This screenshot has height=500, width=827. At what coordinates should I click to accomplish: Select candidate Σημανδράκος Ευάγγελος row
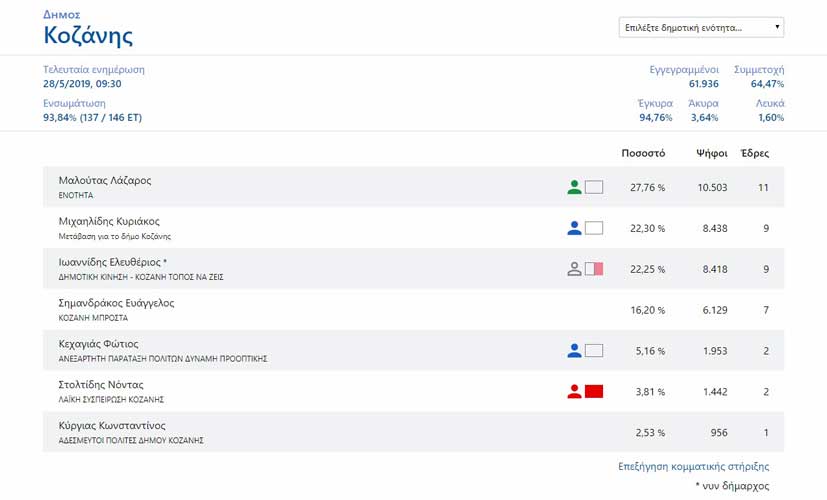[x=414, y=310]
